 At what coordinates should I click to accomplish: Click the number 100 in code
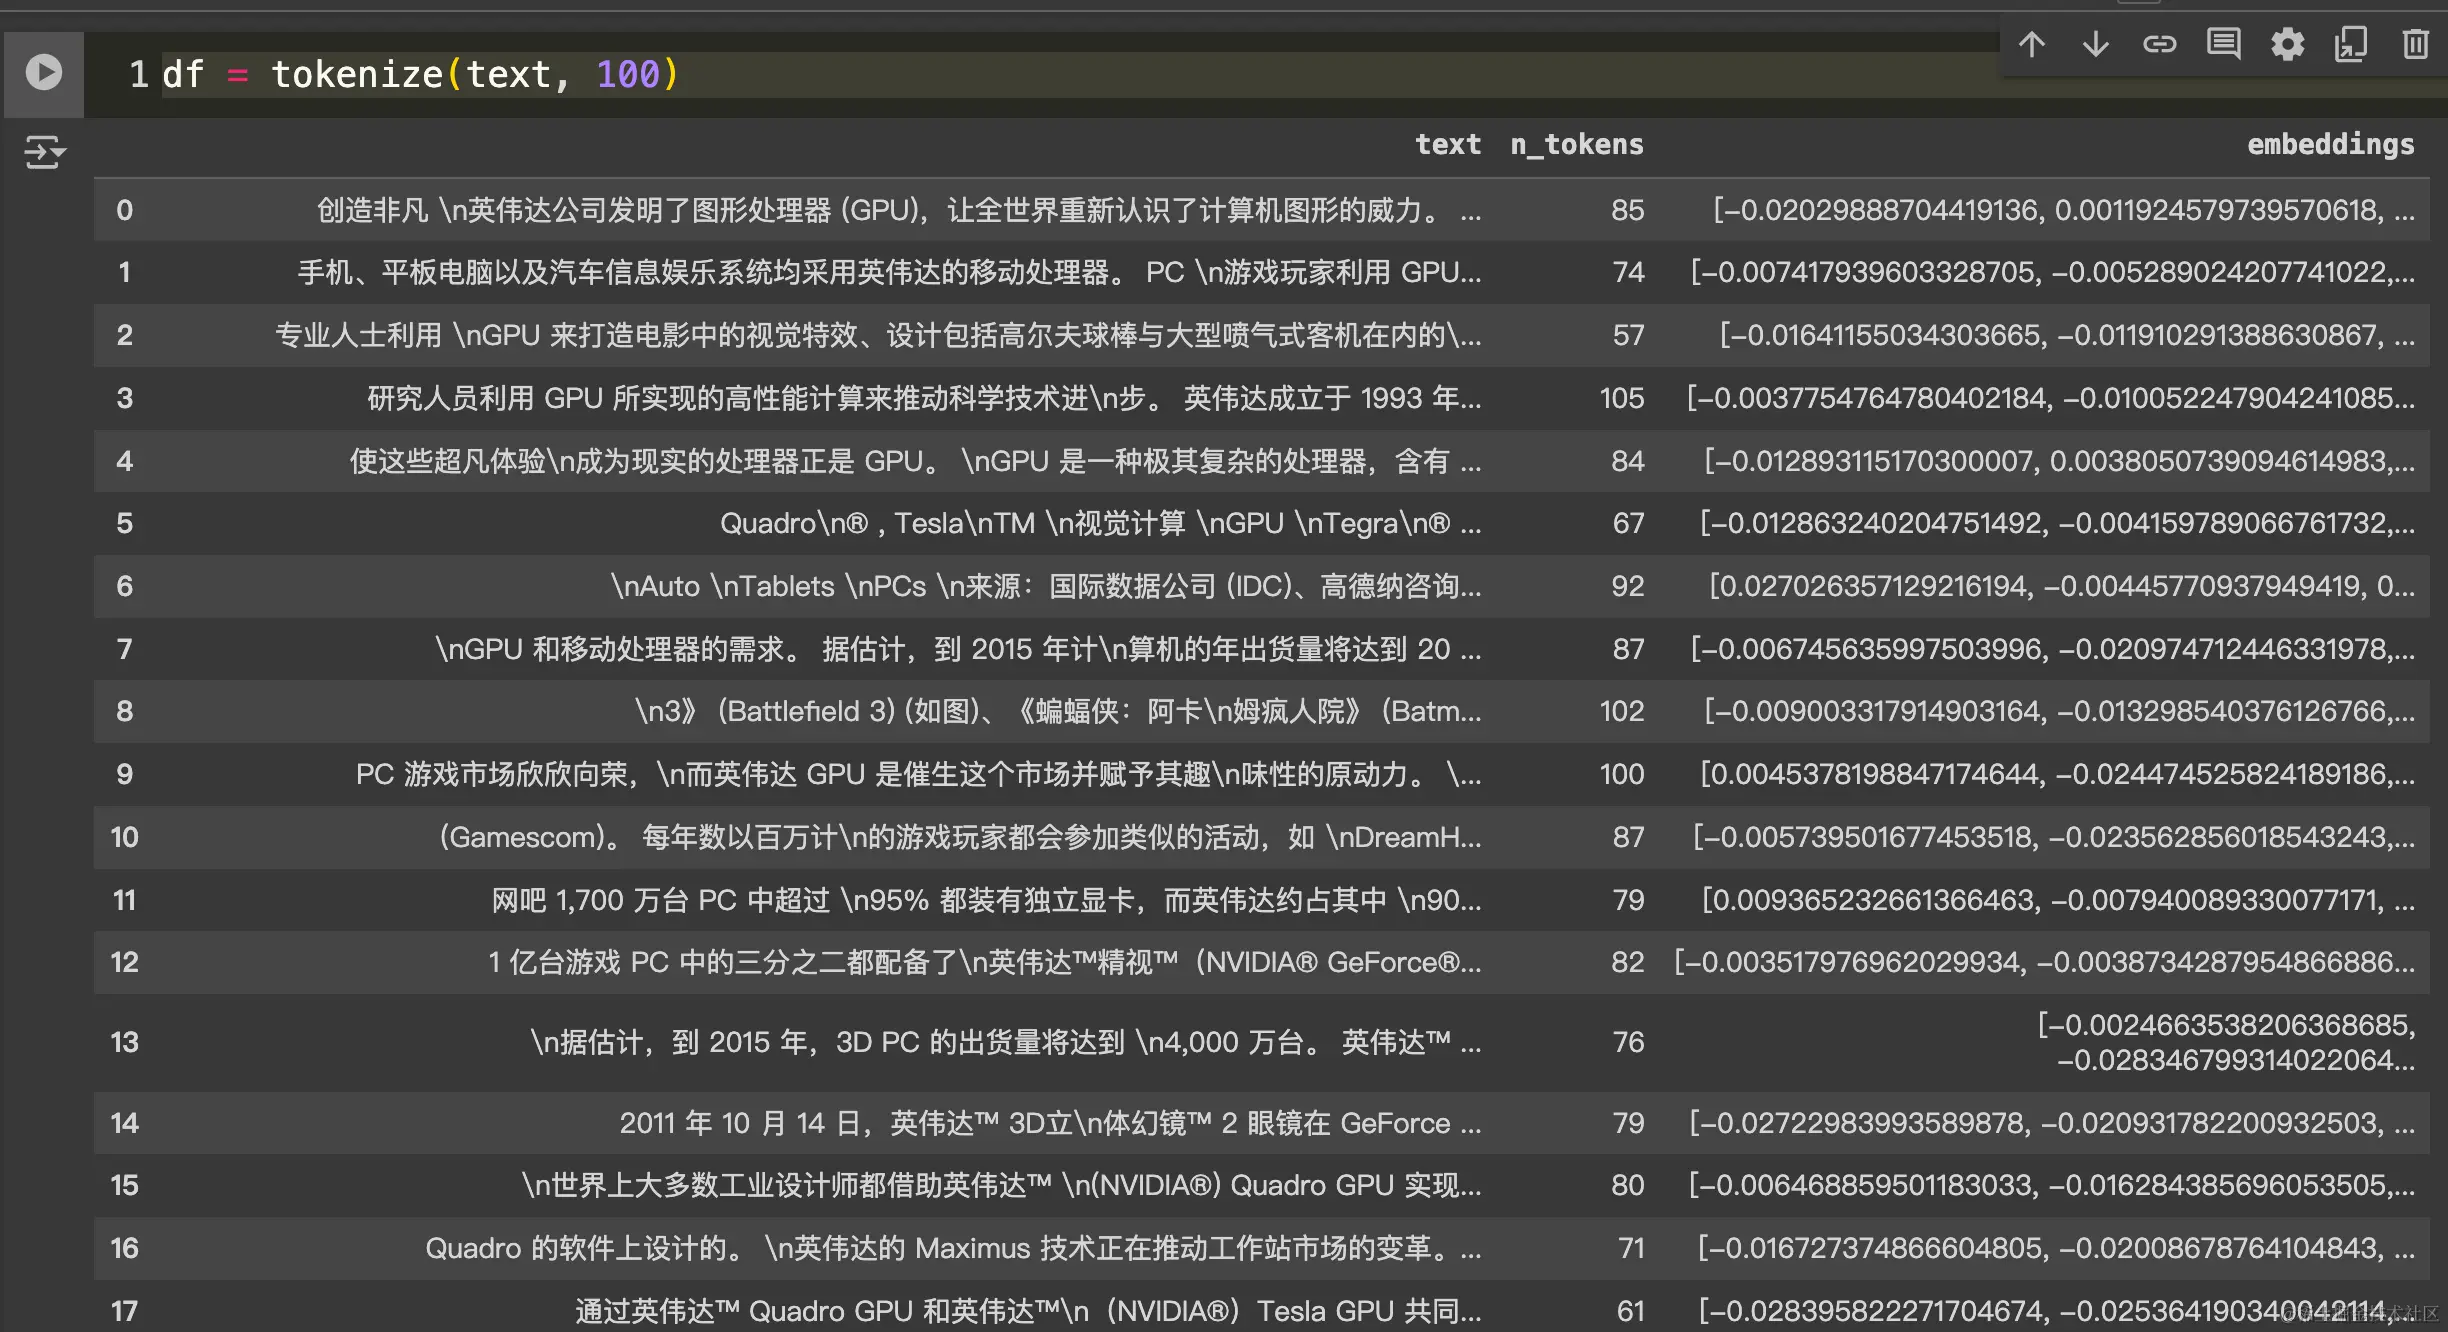[x=628, y=75]
